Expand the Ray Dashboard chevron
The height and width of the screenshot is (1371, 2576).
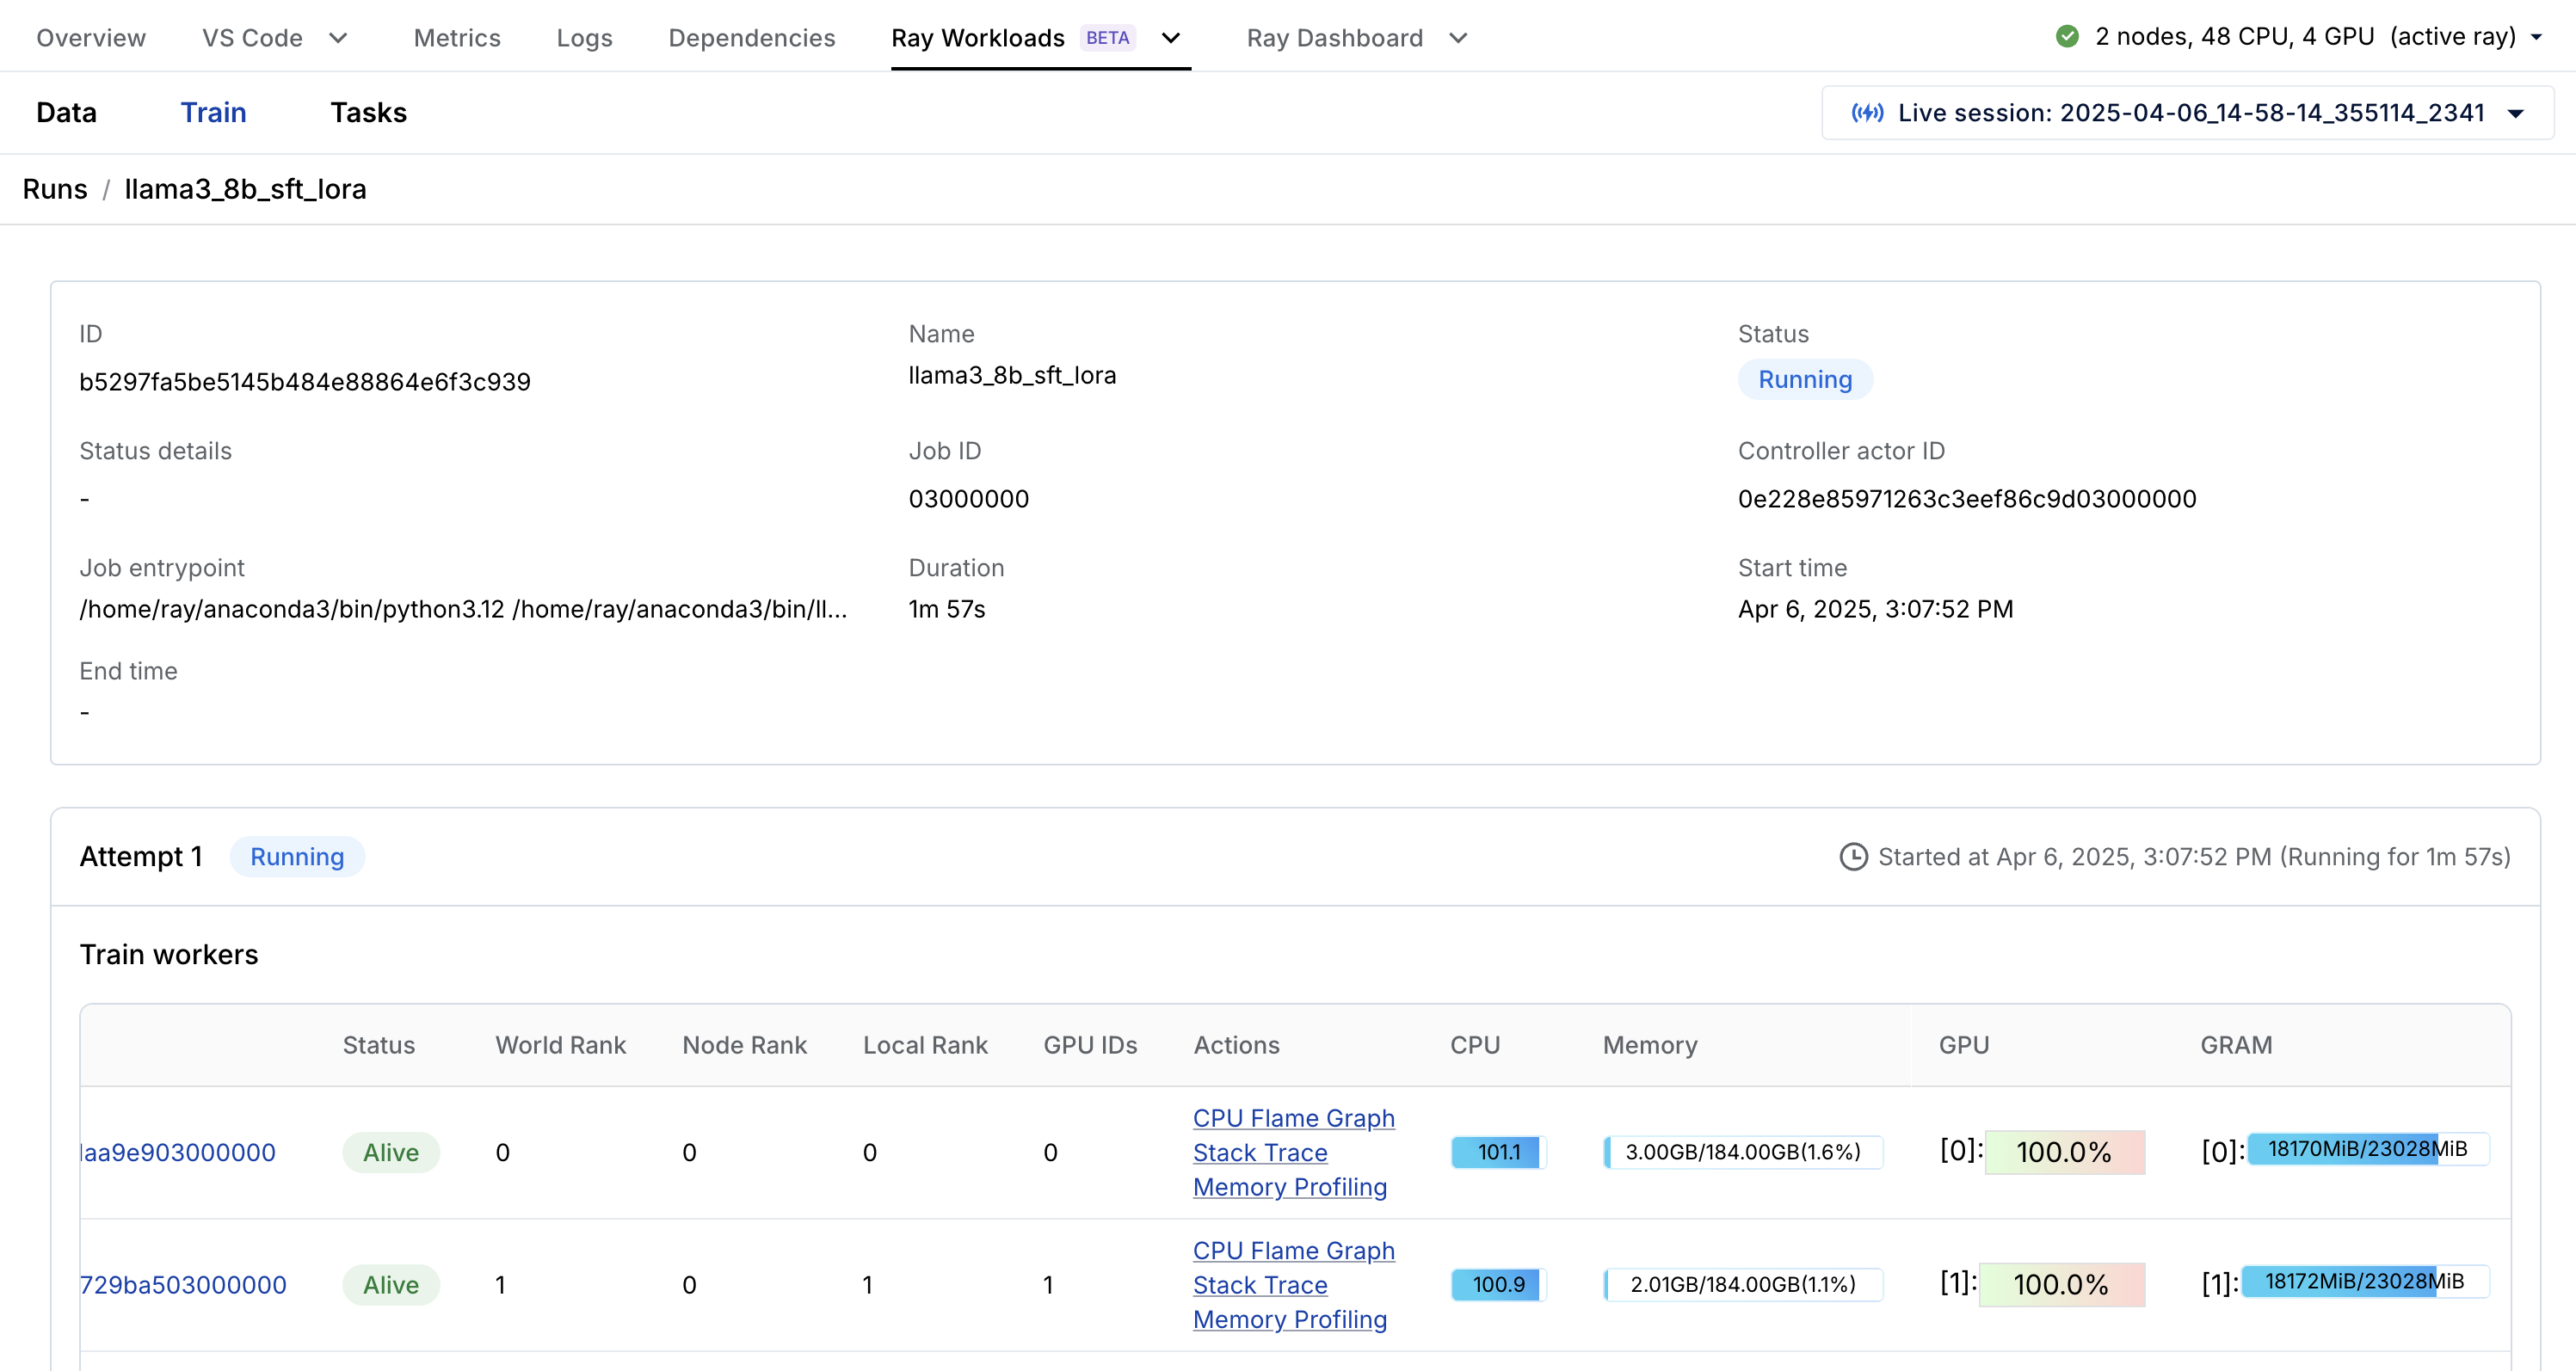[x=1458, y=38]
